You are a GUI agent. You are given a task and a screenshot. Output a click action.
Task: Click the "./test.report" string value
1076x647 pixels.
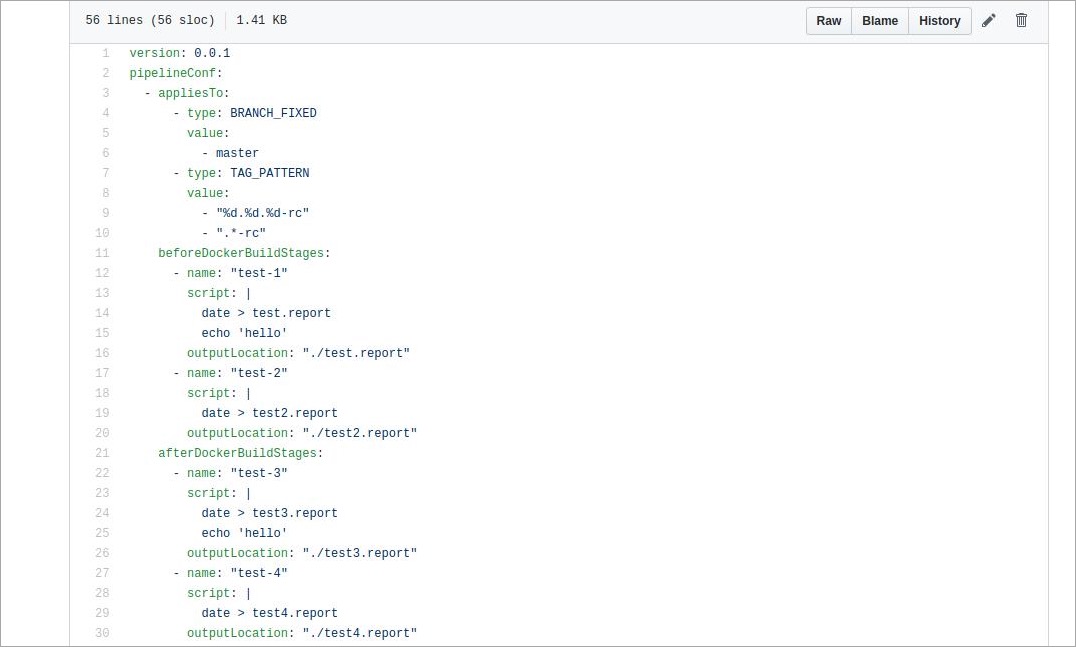(356, 353)
